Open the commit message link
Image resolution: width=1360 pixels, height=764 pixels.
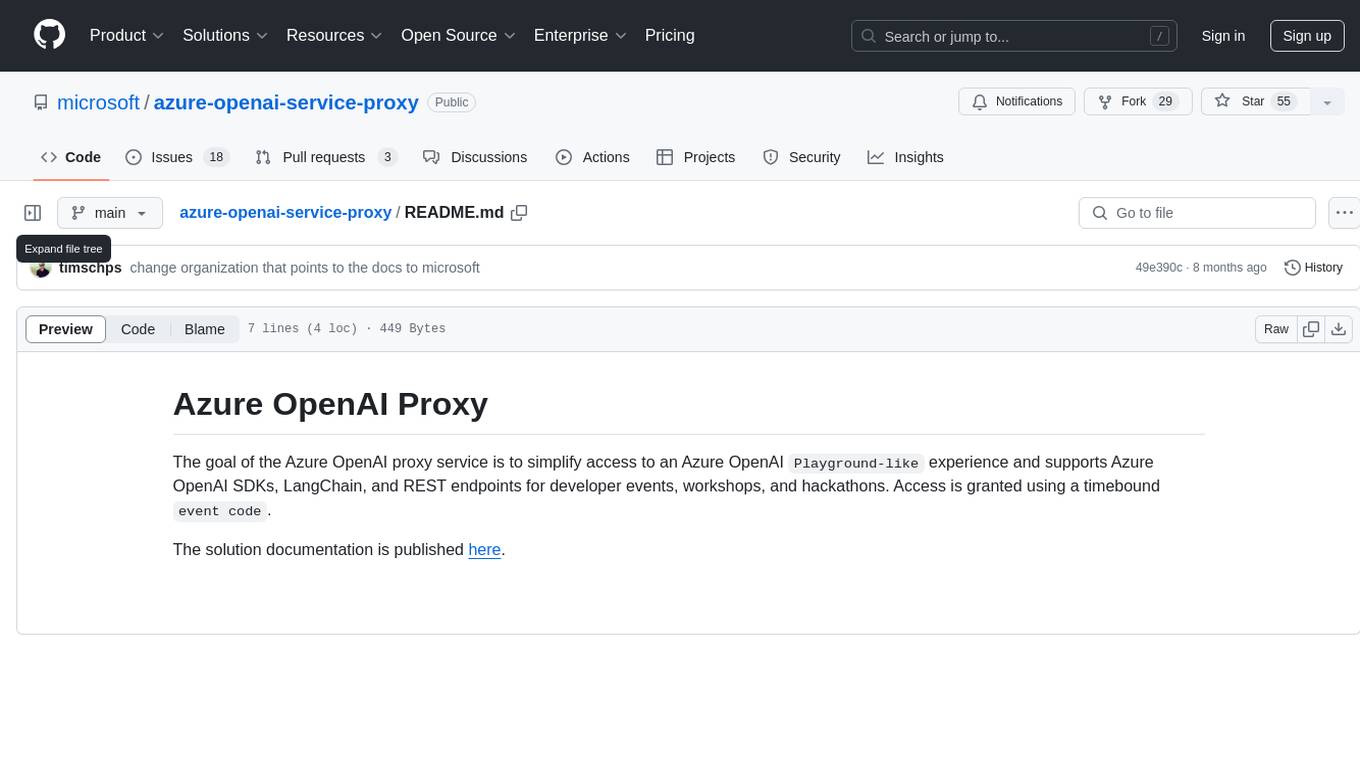pyautogui.click(x=305, y=268)
